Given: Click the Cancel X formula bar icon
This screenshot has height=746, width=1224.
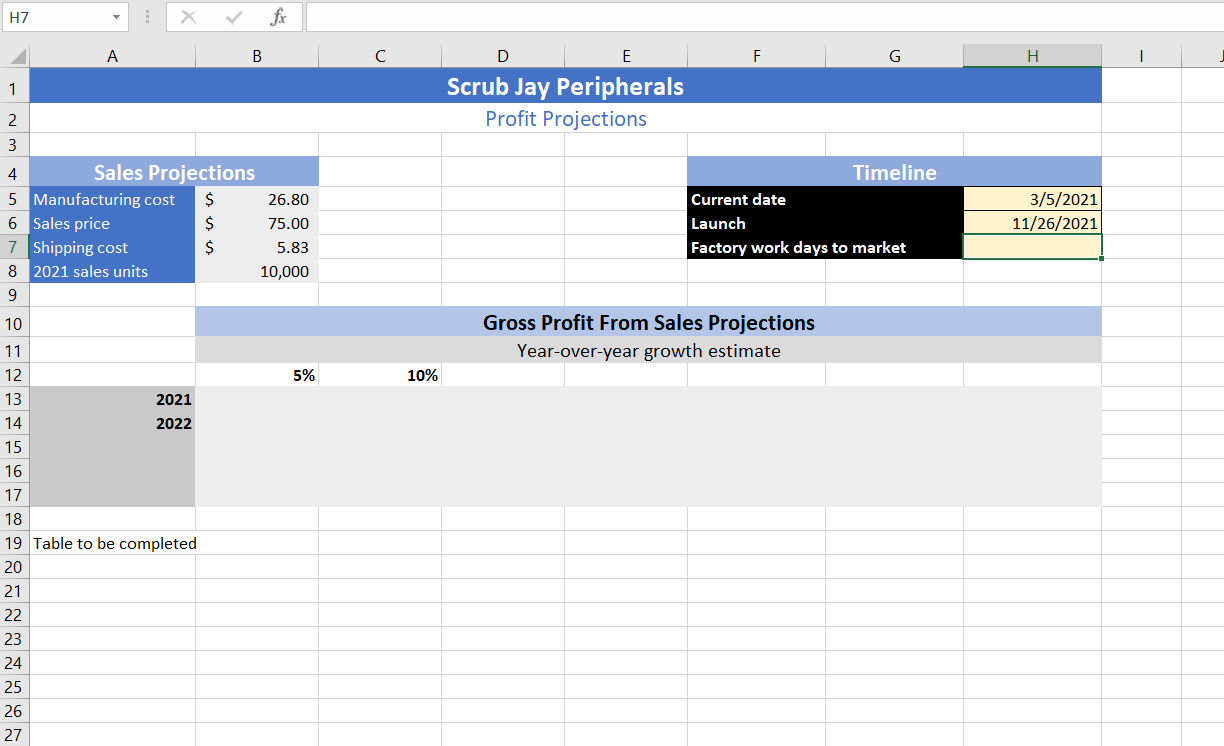Looking at the screenshot, I should 188,17.
